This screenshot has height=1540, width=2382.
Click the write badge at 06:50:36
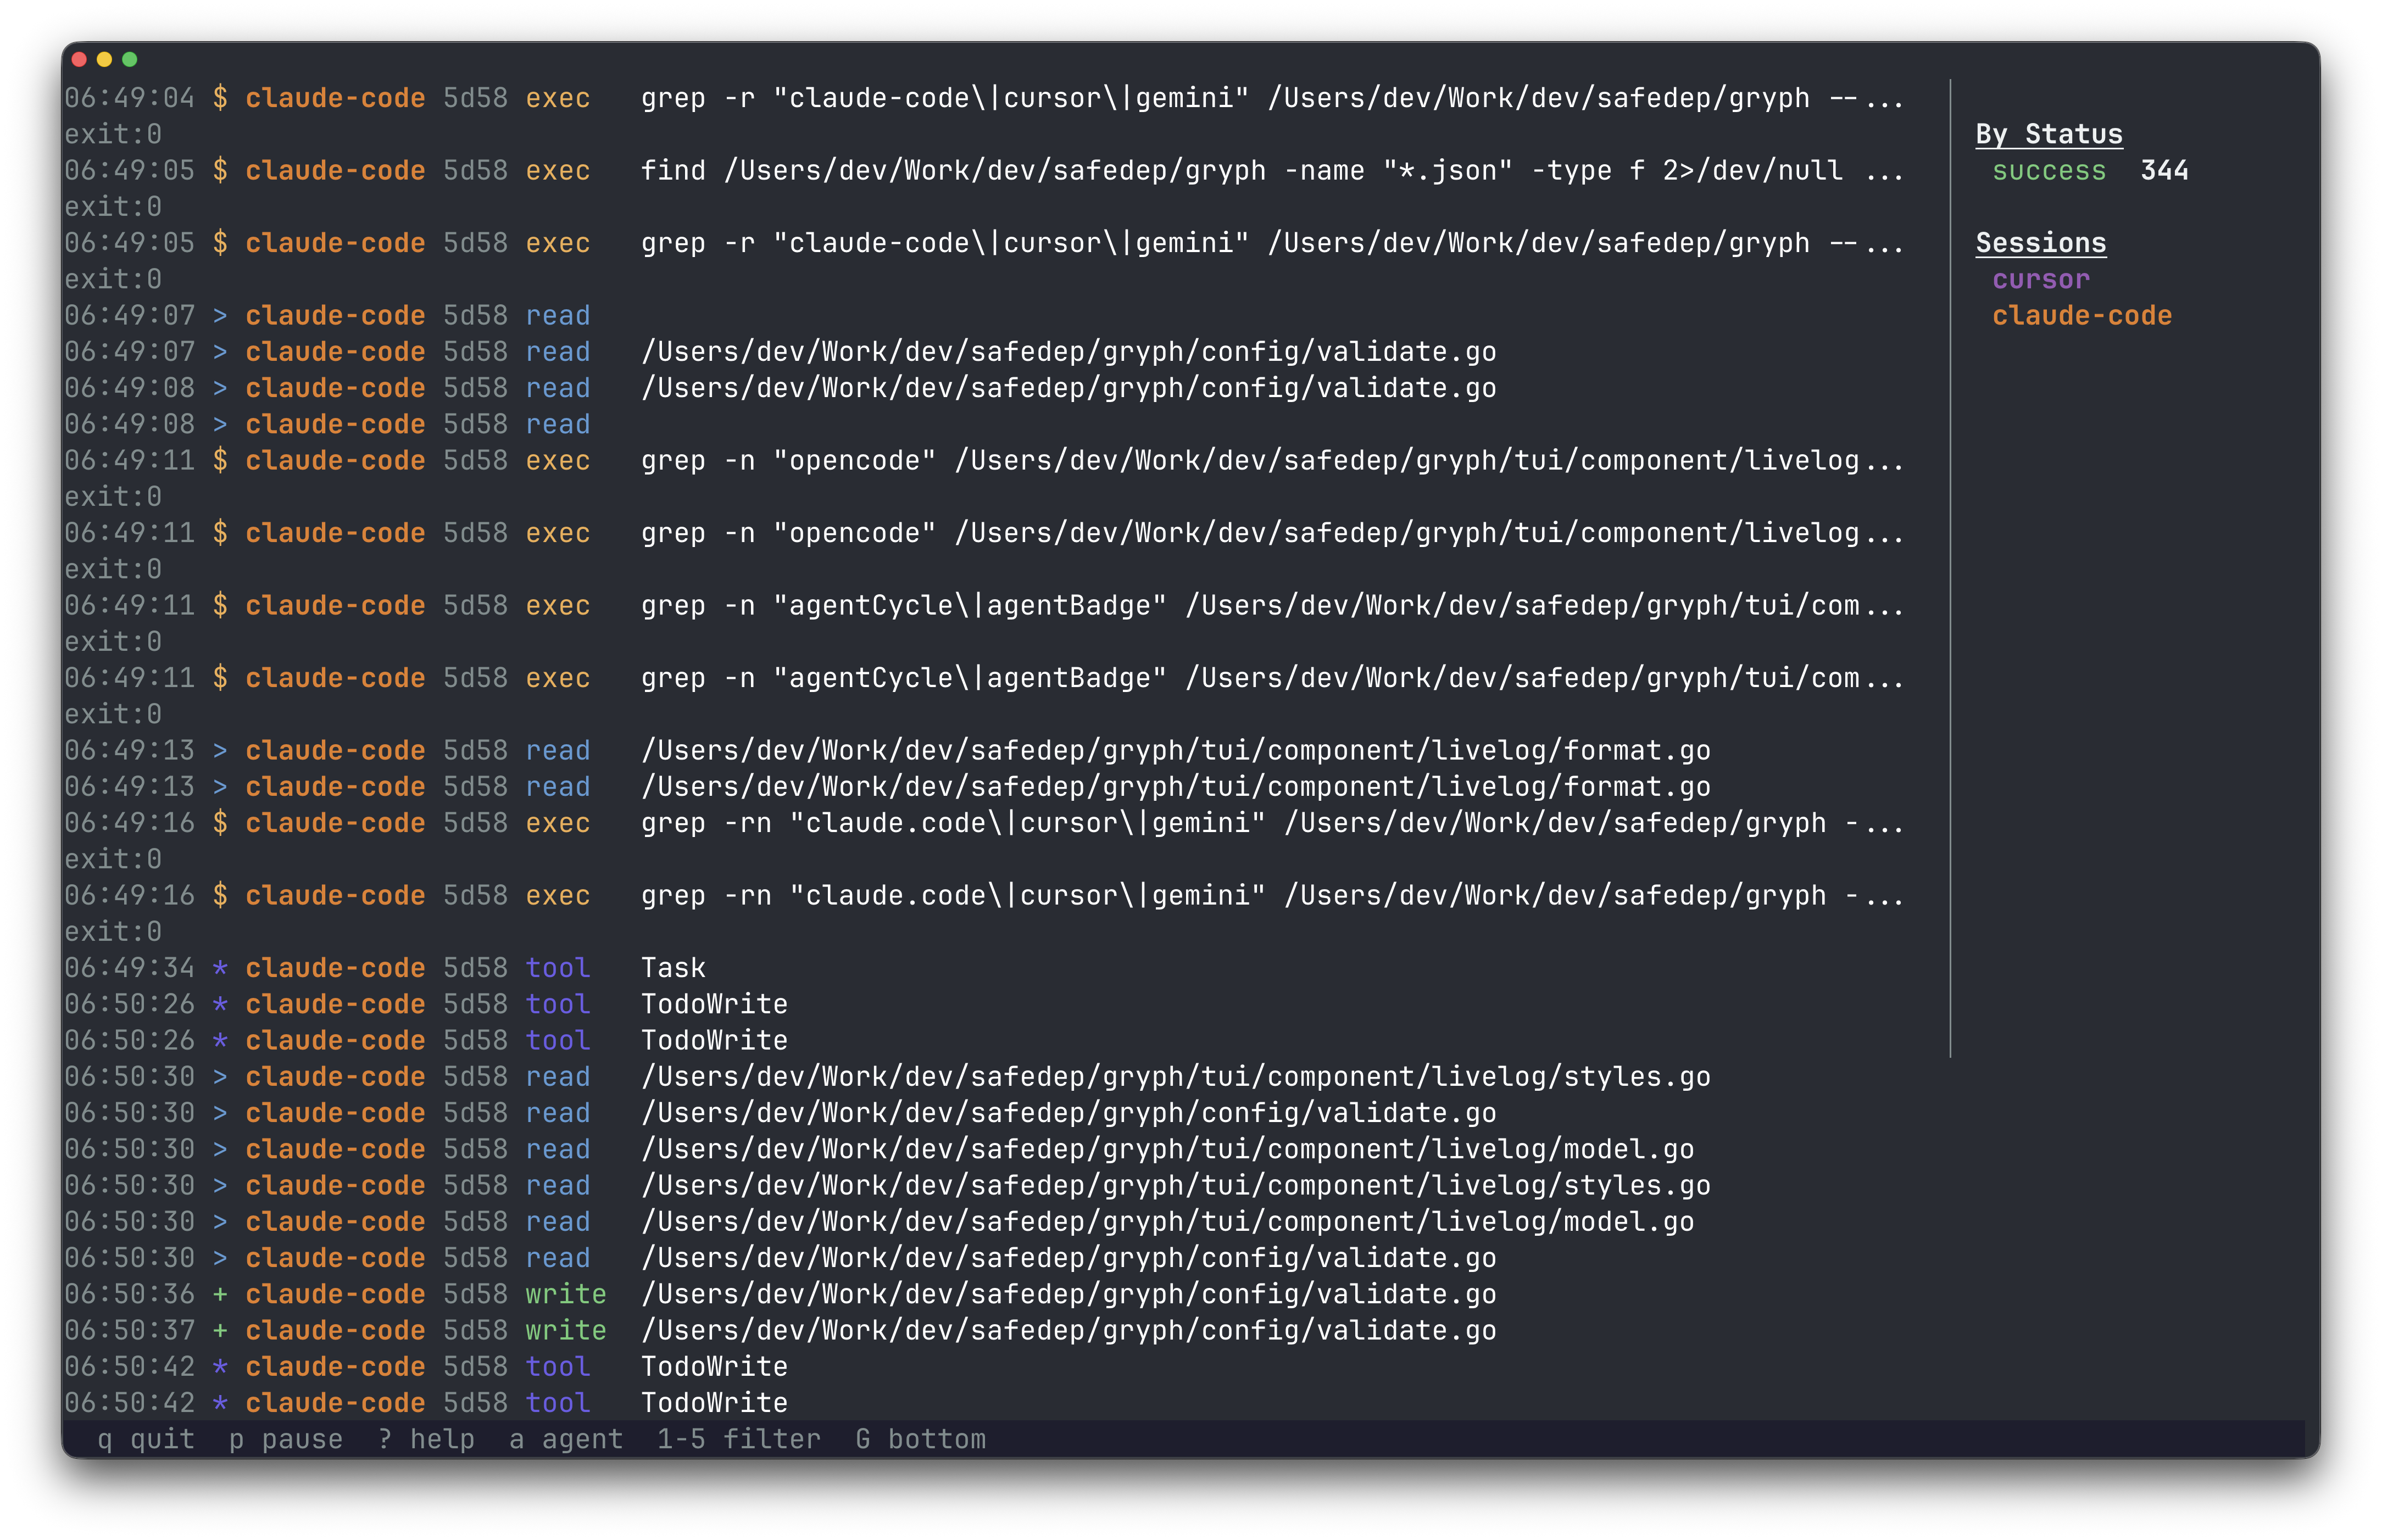pos(565,1293)
